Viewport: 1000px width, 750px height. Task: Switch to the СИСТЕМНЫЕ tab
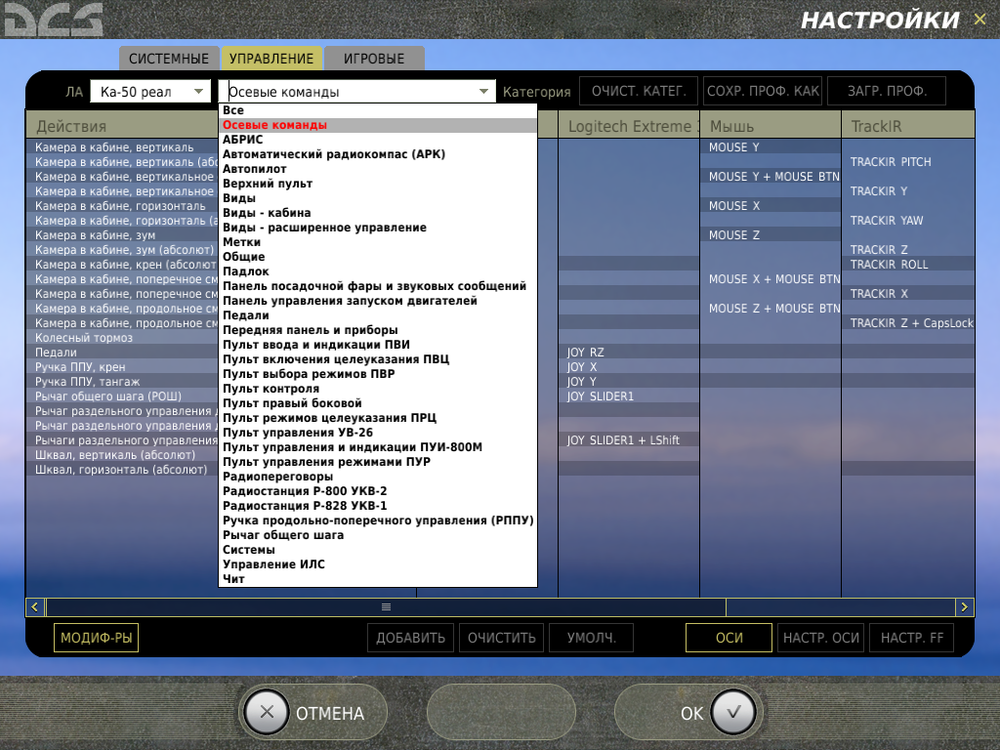coord(168,58)
